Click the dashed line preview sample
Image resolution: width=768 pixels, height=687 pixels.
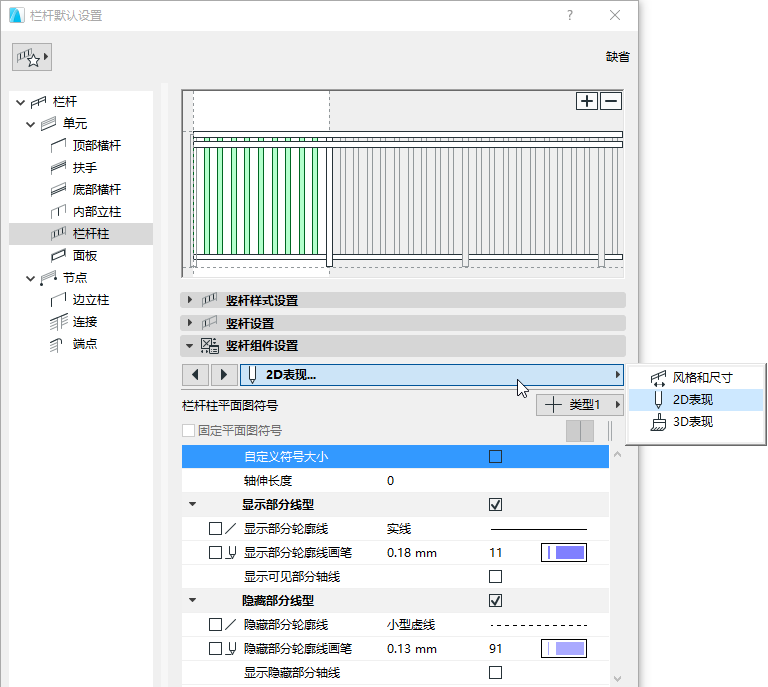pyautogui.click(x=539, y=625)
